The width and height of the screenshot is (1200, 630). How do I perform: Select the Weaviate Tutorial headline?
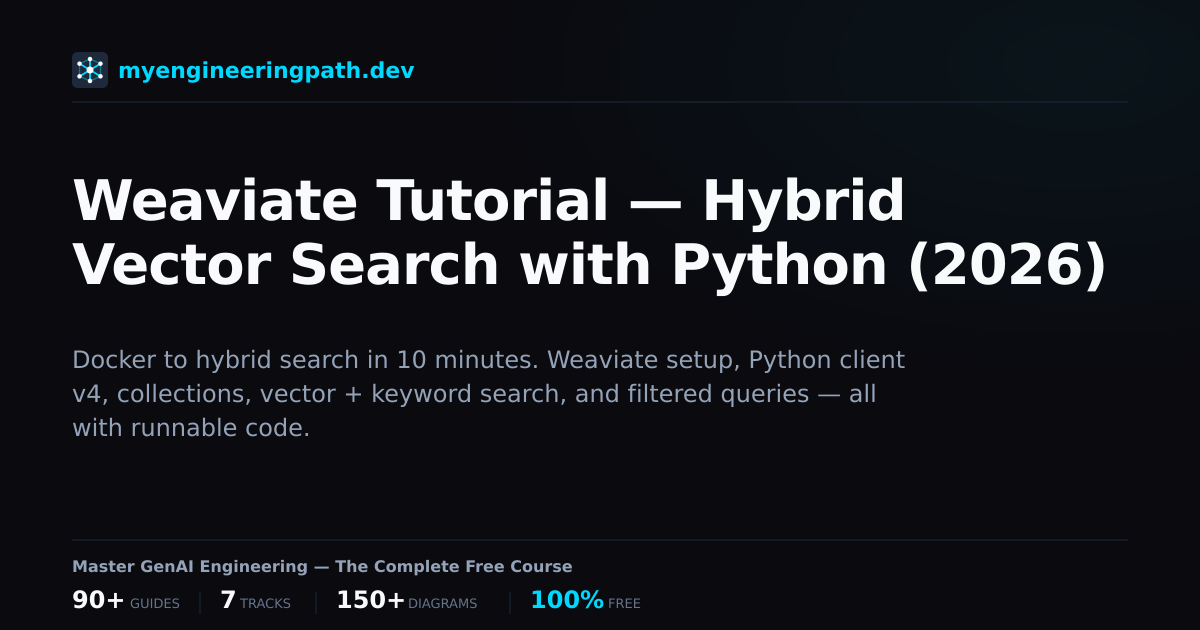coord(590,233)
